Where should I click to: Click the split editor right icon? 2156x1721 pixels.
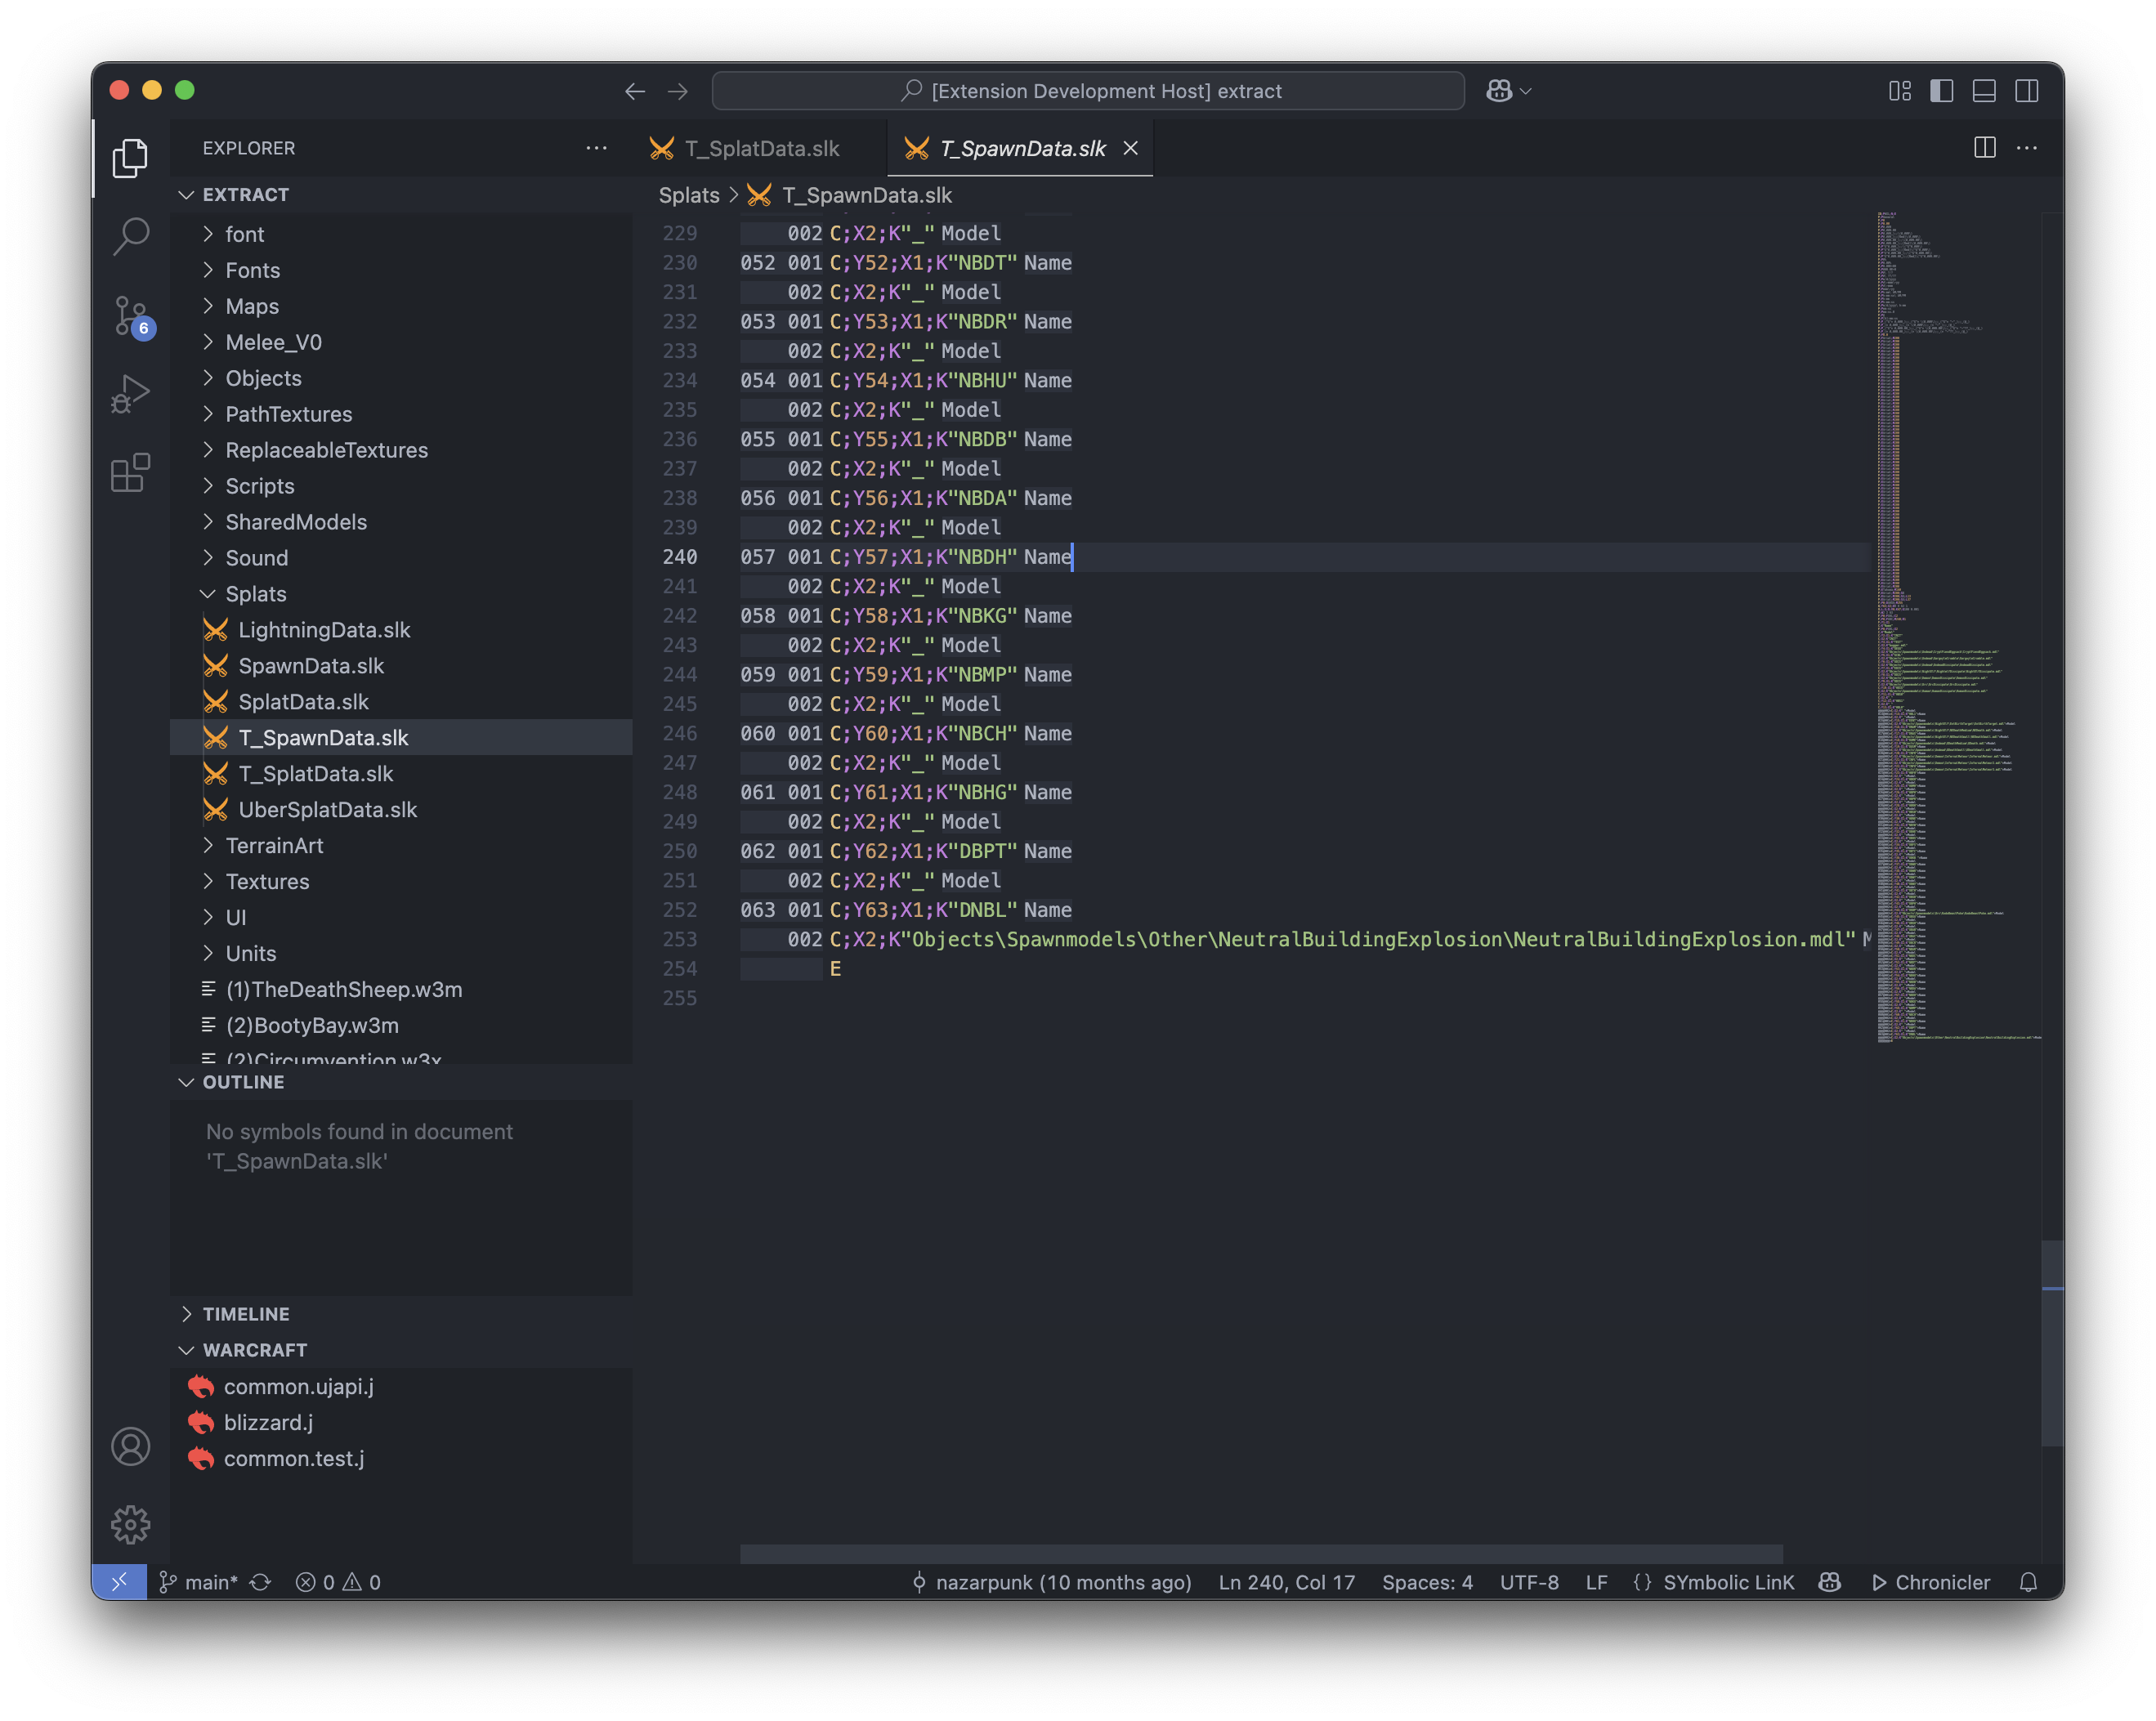coord(1984,148)
